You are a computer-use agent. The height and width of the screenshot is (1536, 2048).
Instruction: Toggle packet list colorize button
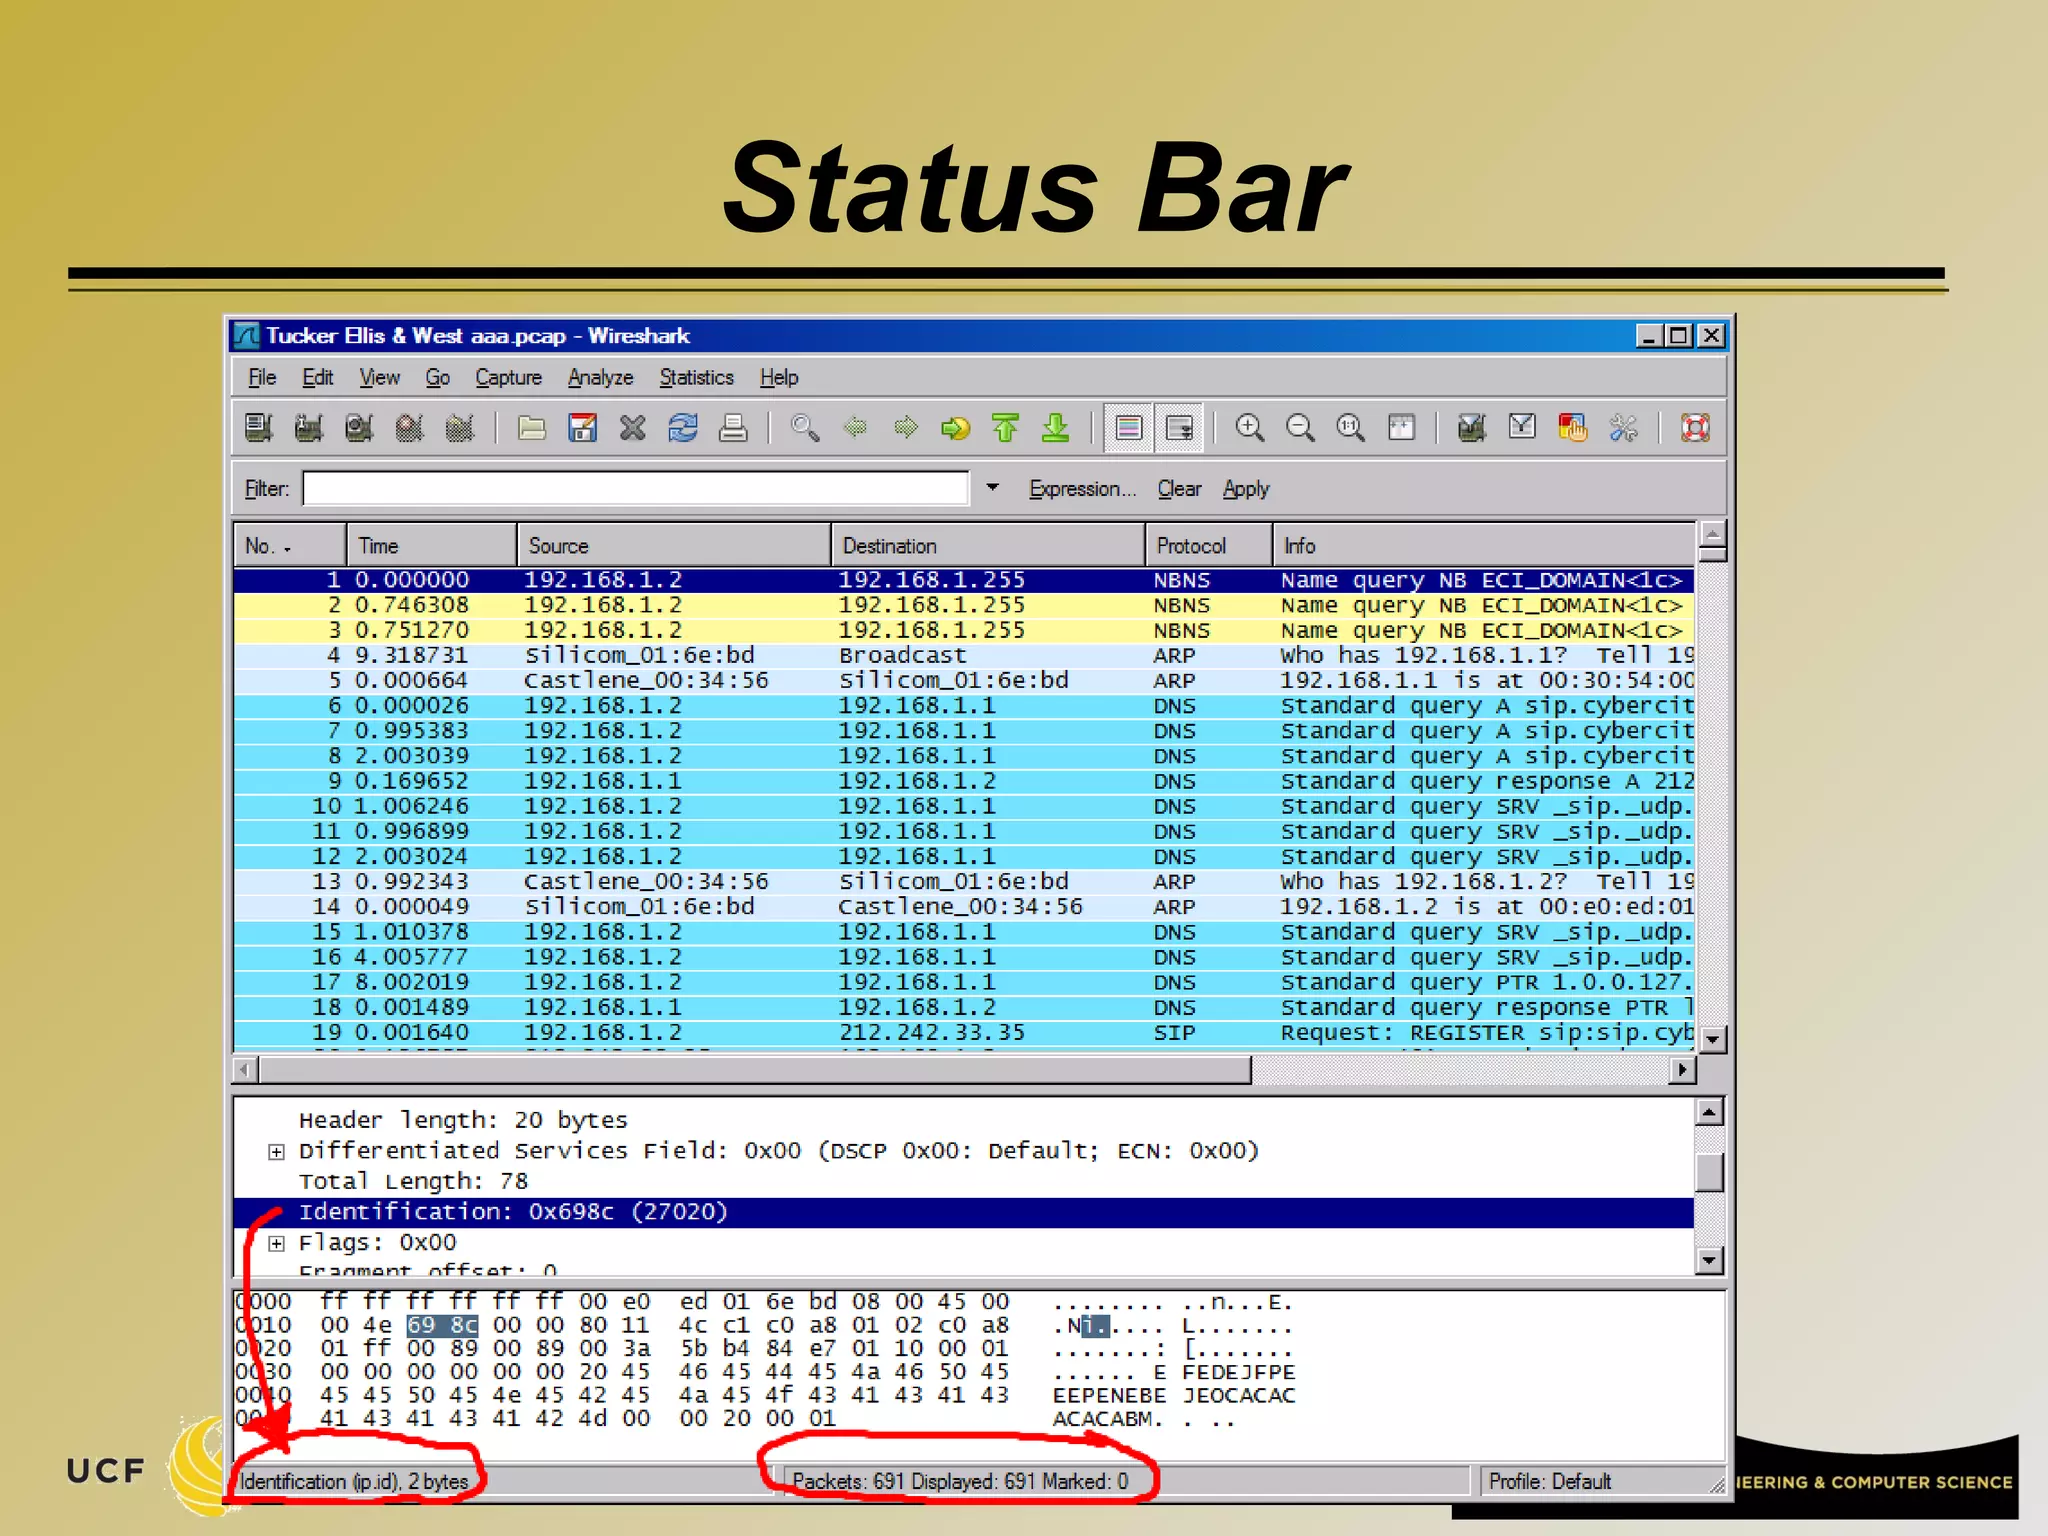click(x=1129, y=428)
